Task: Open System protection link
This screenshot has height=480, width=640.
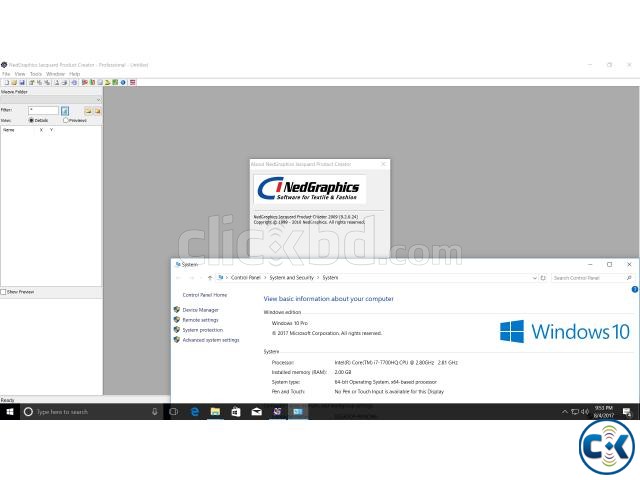Action: pyautogui.click(x=203, y=330)
